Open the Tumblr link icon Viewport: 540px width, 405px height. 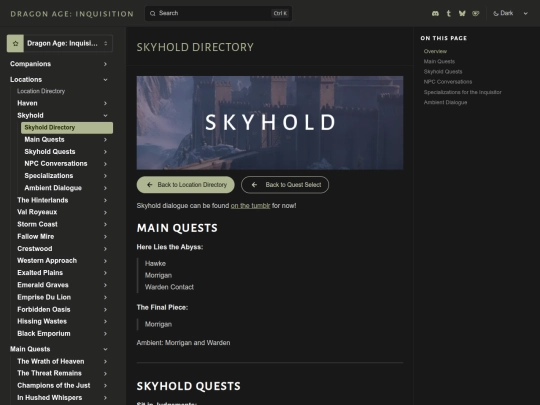click(x=449, y=13)
